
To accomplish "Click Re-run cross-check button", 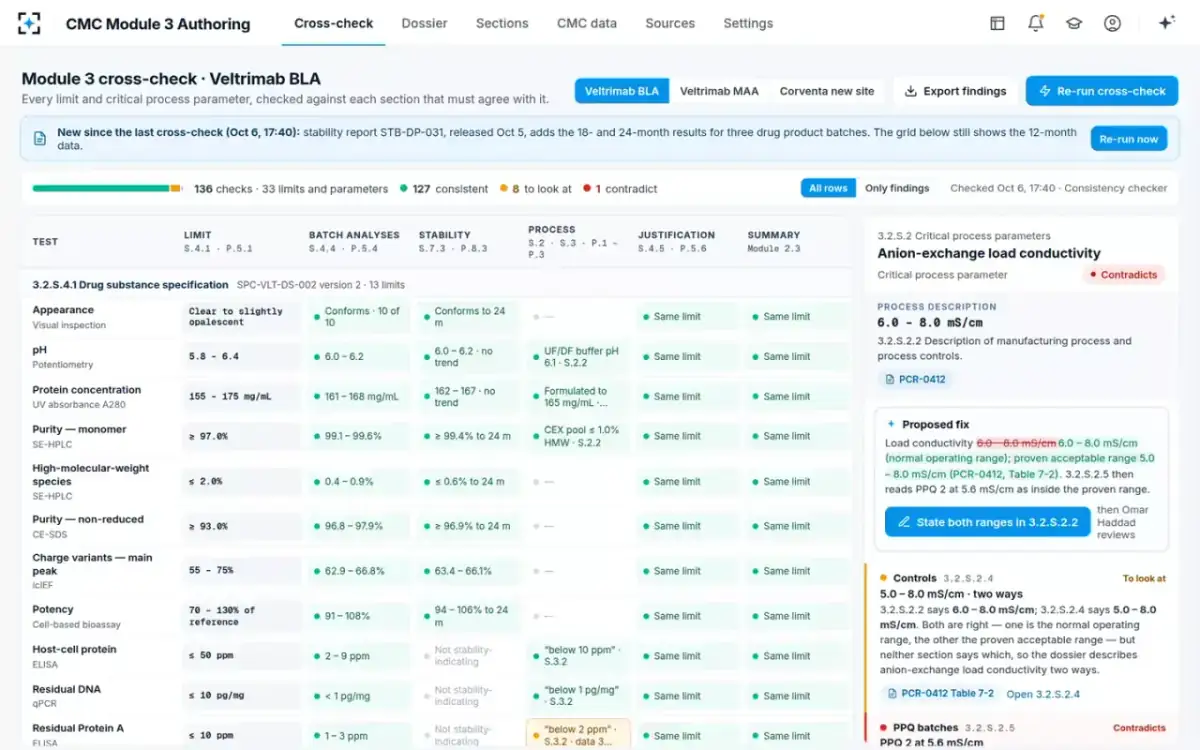I will pos(1102,91).
